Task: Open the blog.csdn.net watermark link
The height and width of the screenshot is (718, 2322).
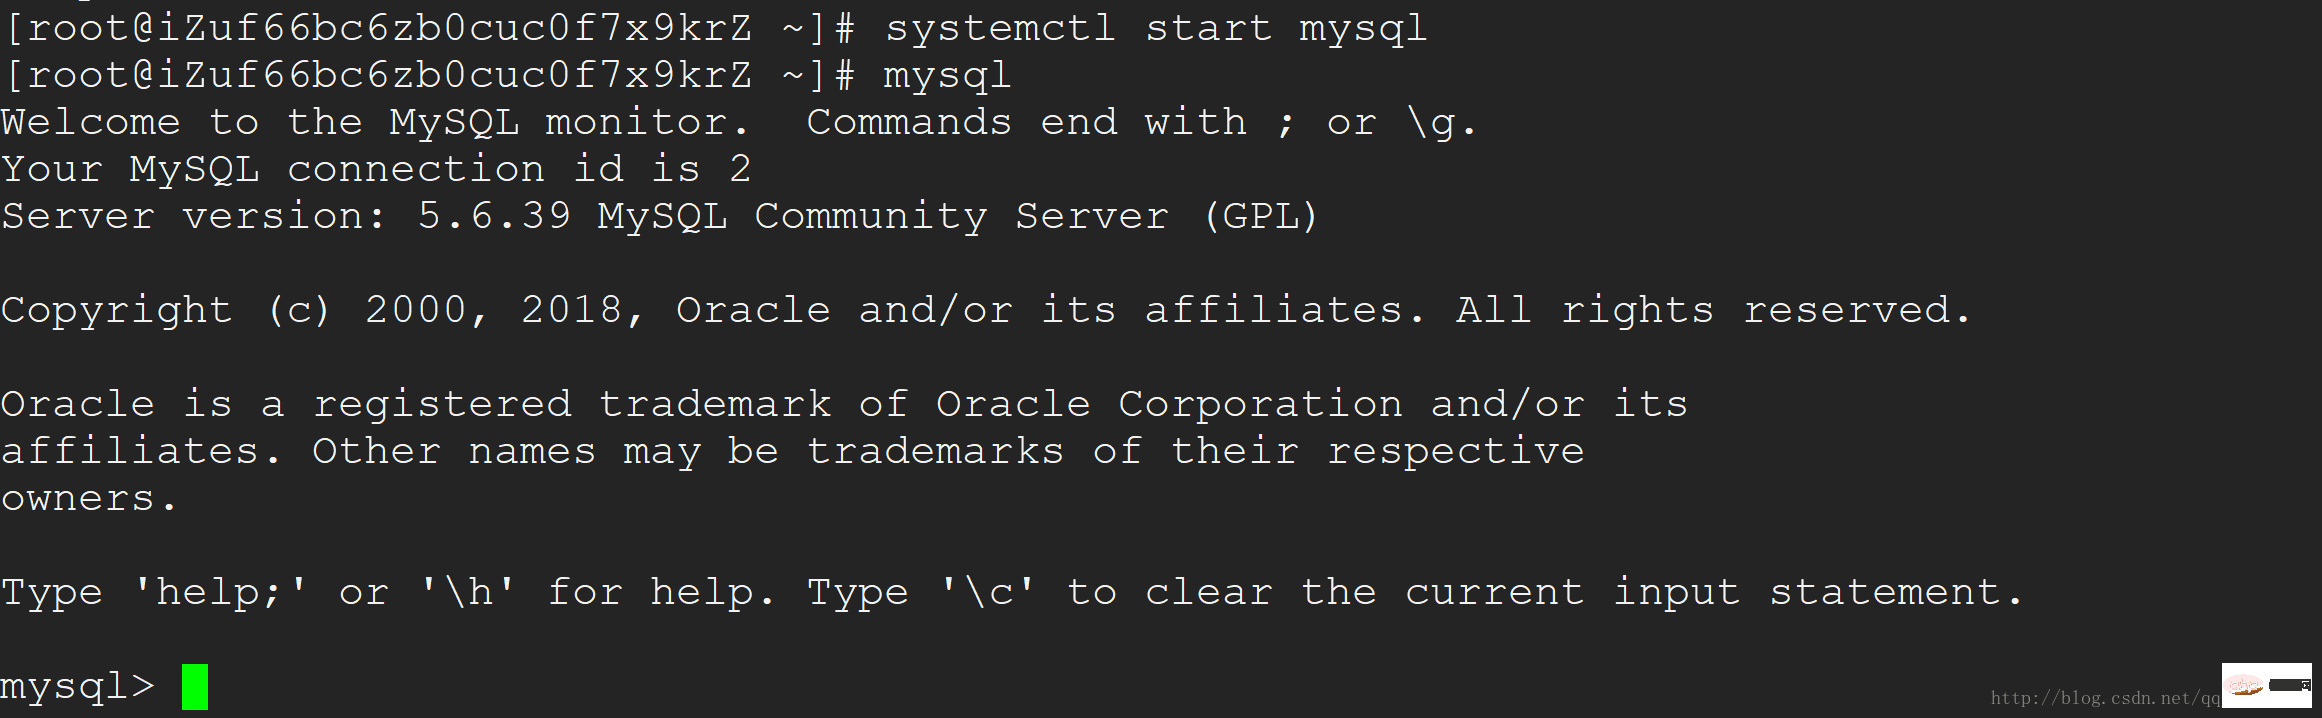Action: tap(2105, 698)
